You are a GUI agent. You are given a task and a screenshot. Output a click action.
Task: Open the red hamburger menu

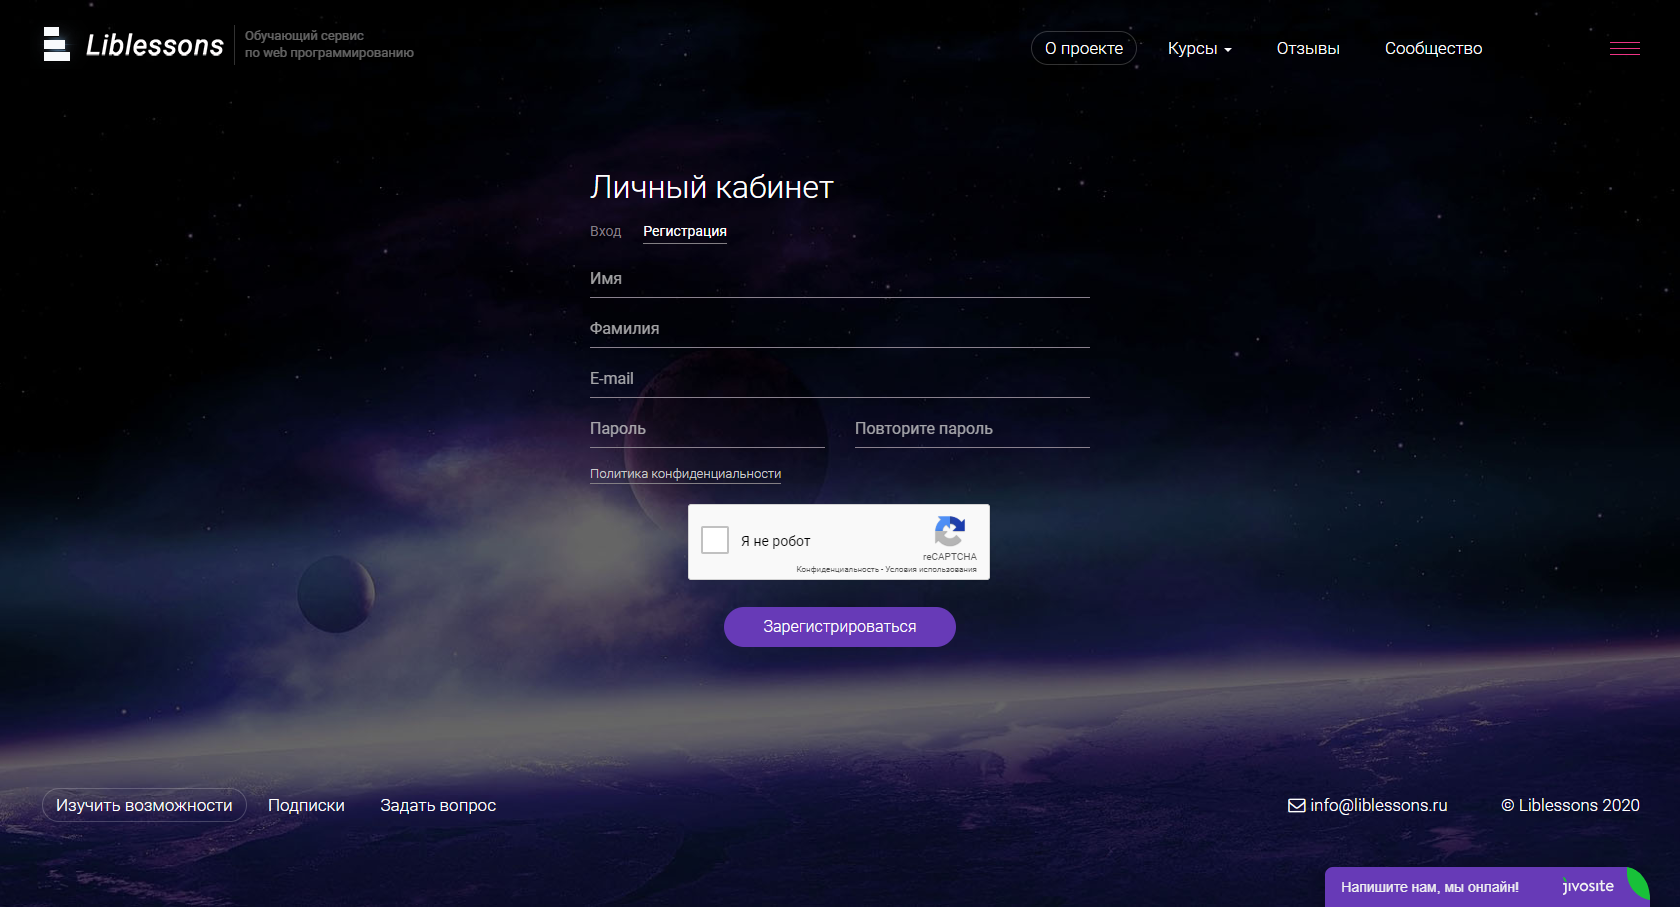(1624, 48)
